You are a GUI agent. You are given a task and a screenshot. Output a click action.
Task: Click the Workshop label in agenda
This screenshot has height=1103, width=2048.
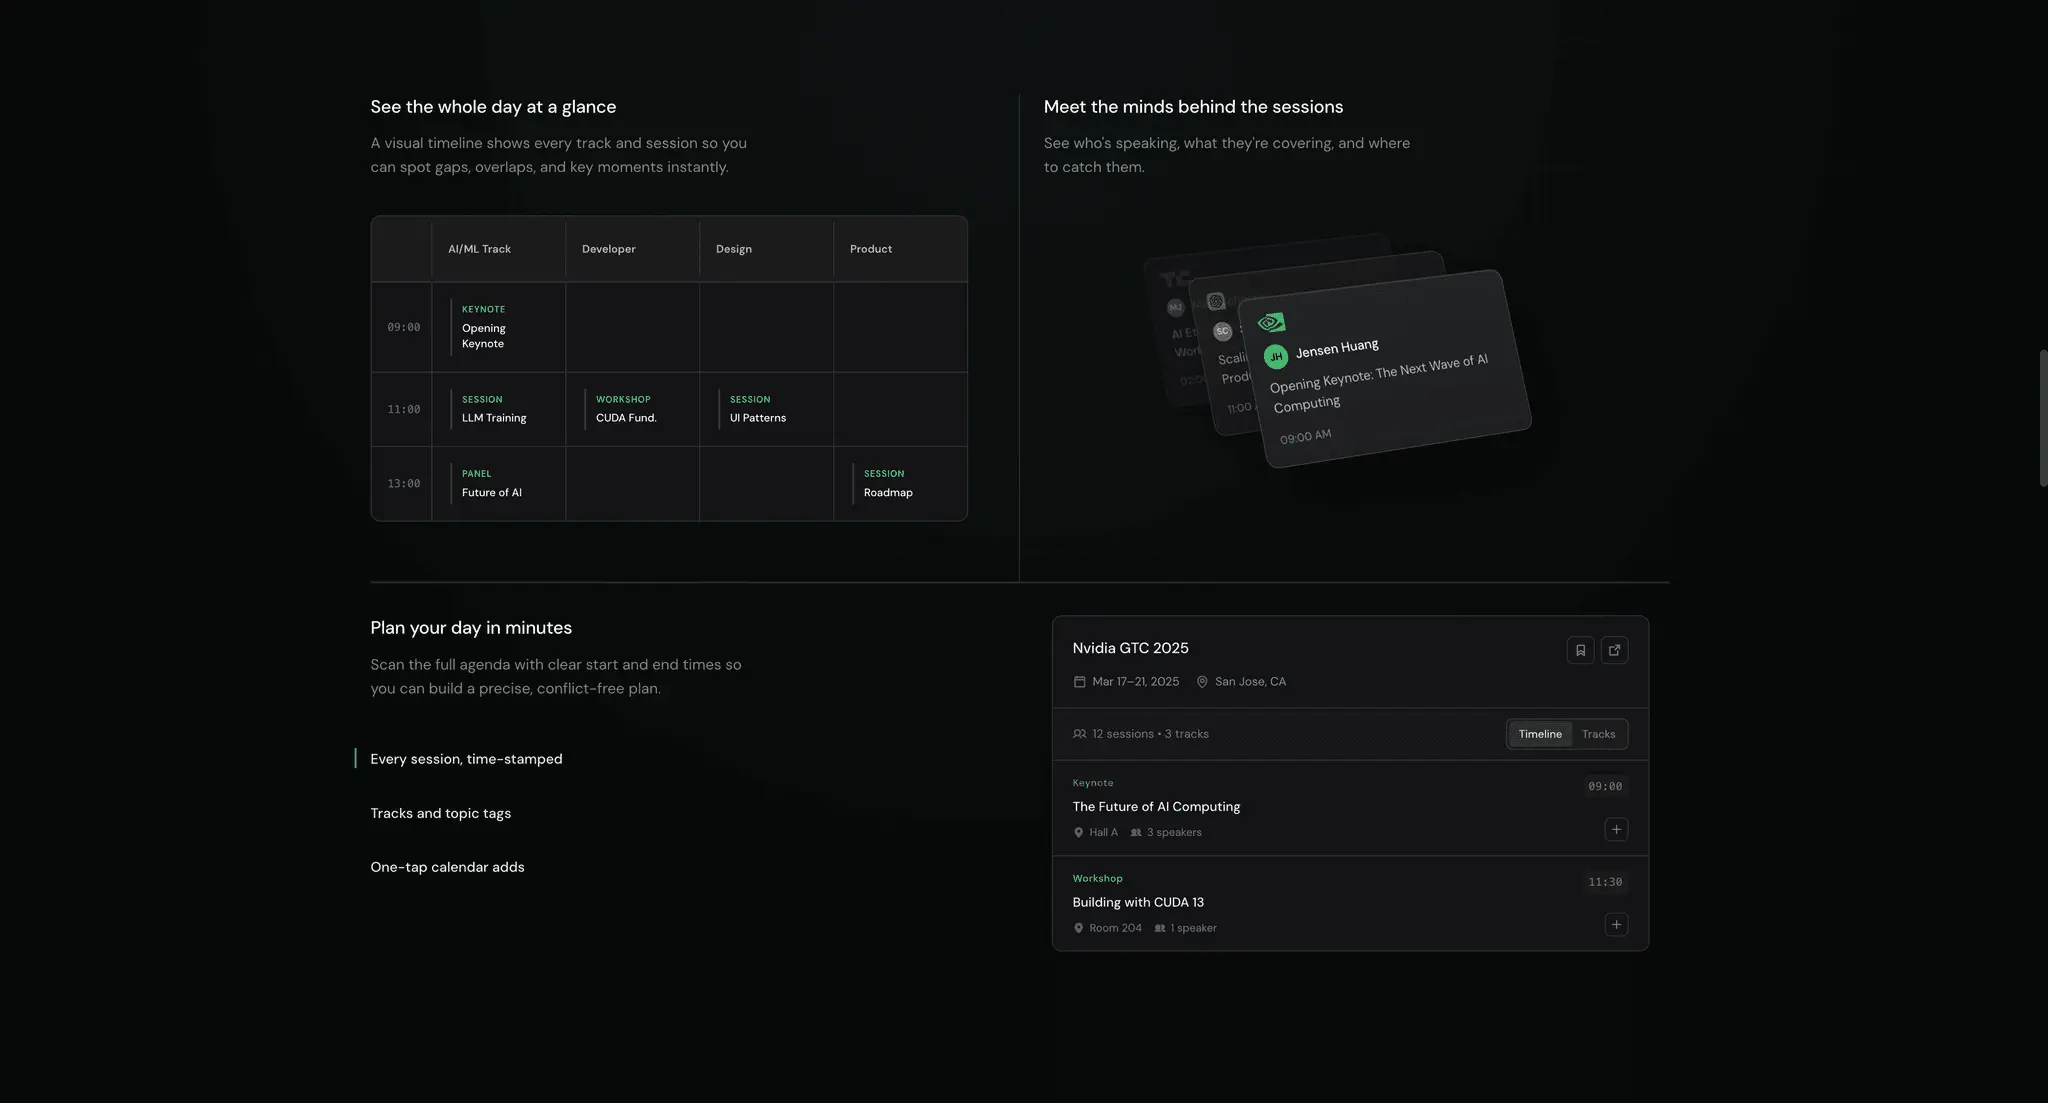click(x=1097, y=879)
